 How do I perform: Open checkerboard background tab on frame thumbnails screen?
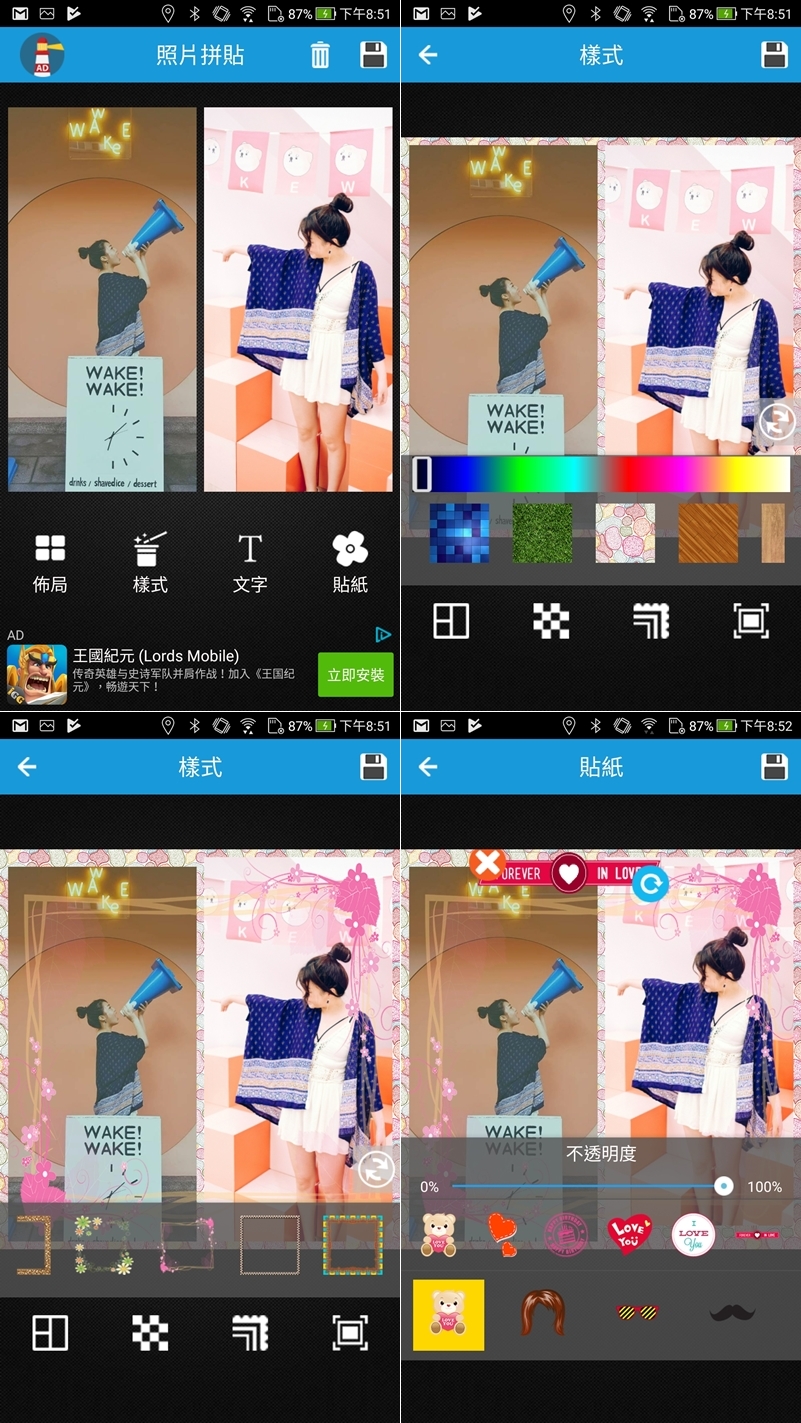point(150,1333)
